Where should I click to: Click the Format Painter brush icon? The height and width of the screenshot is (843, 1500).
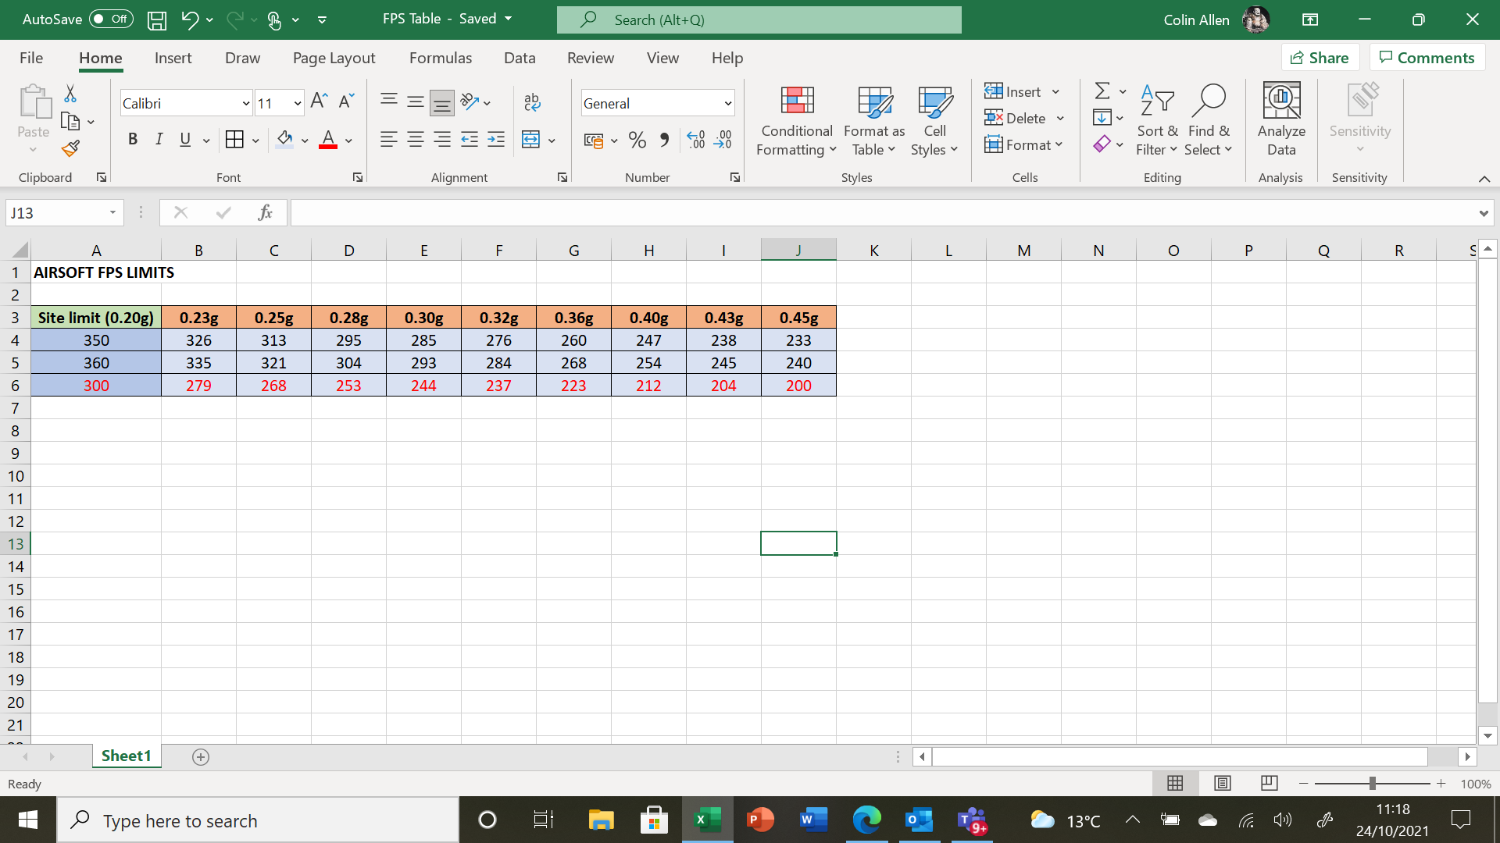pos(70,149)
